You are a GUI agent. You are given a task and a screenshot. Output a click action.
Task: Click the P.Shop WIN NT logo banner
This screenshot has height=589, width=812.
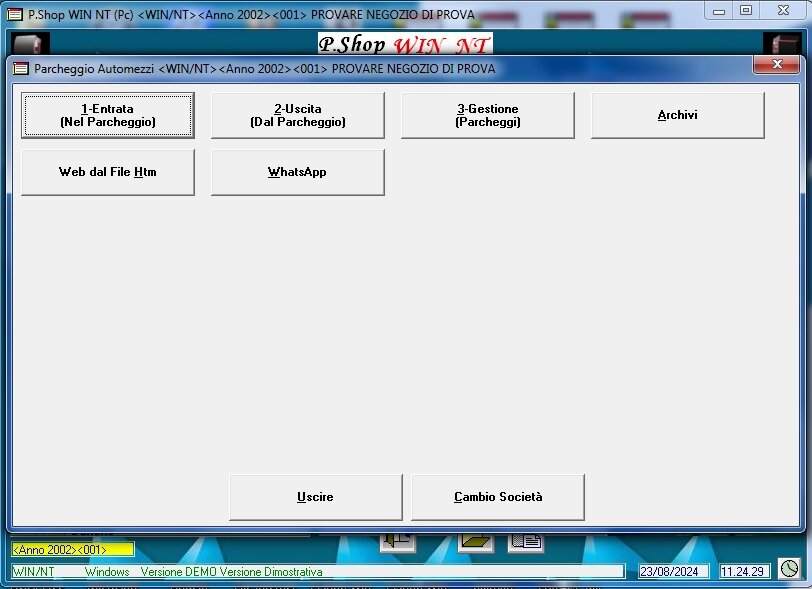(405, 43)
